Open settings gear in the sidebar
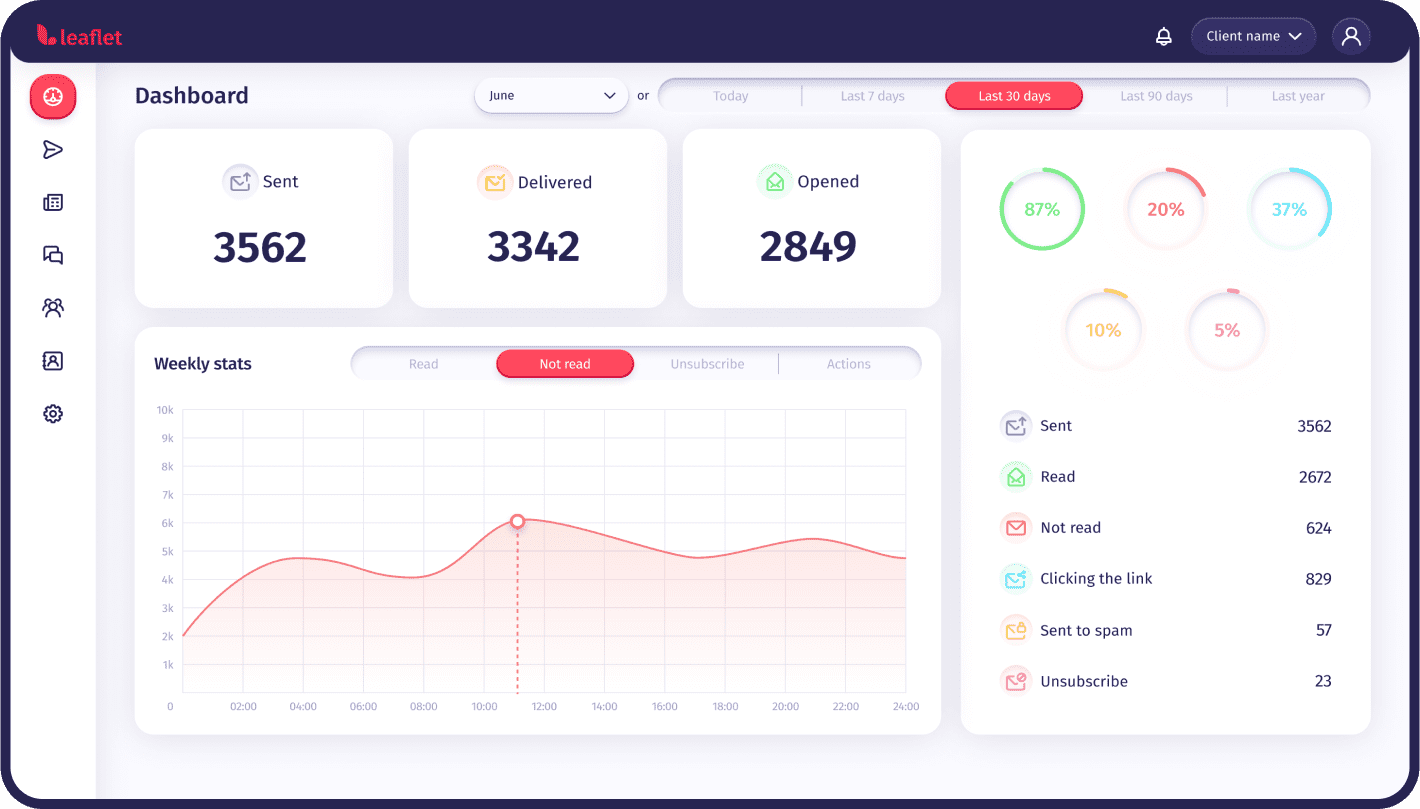Viewport: 1420px width, 809px height. point(53,414)
